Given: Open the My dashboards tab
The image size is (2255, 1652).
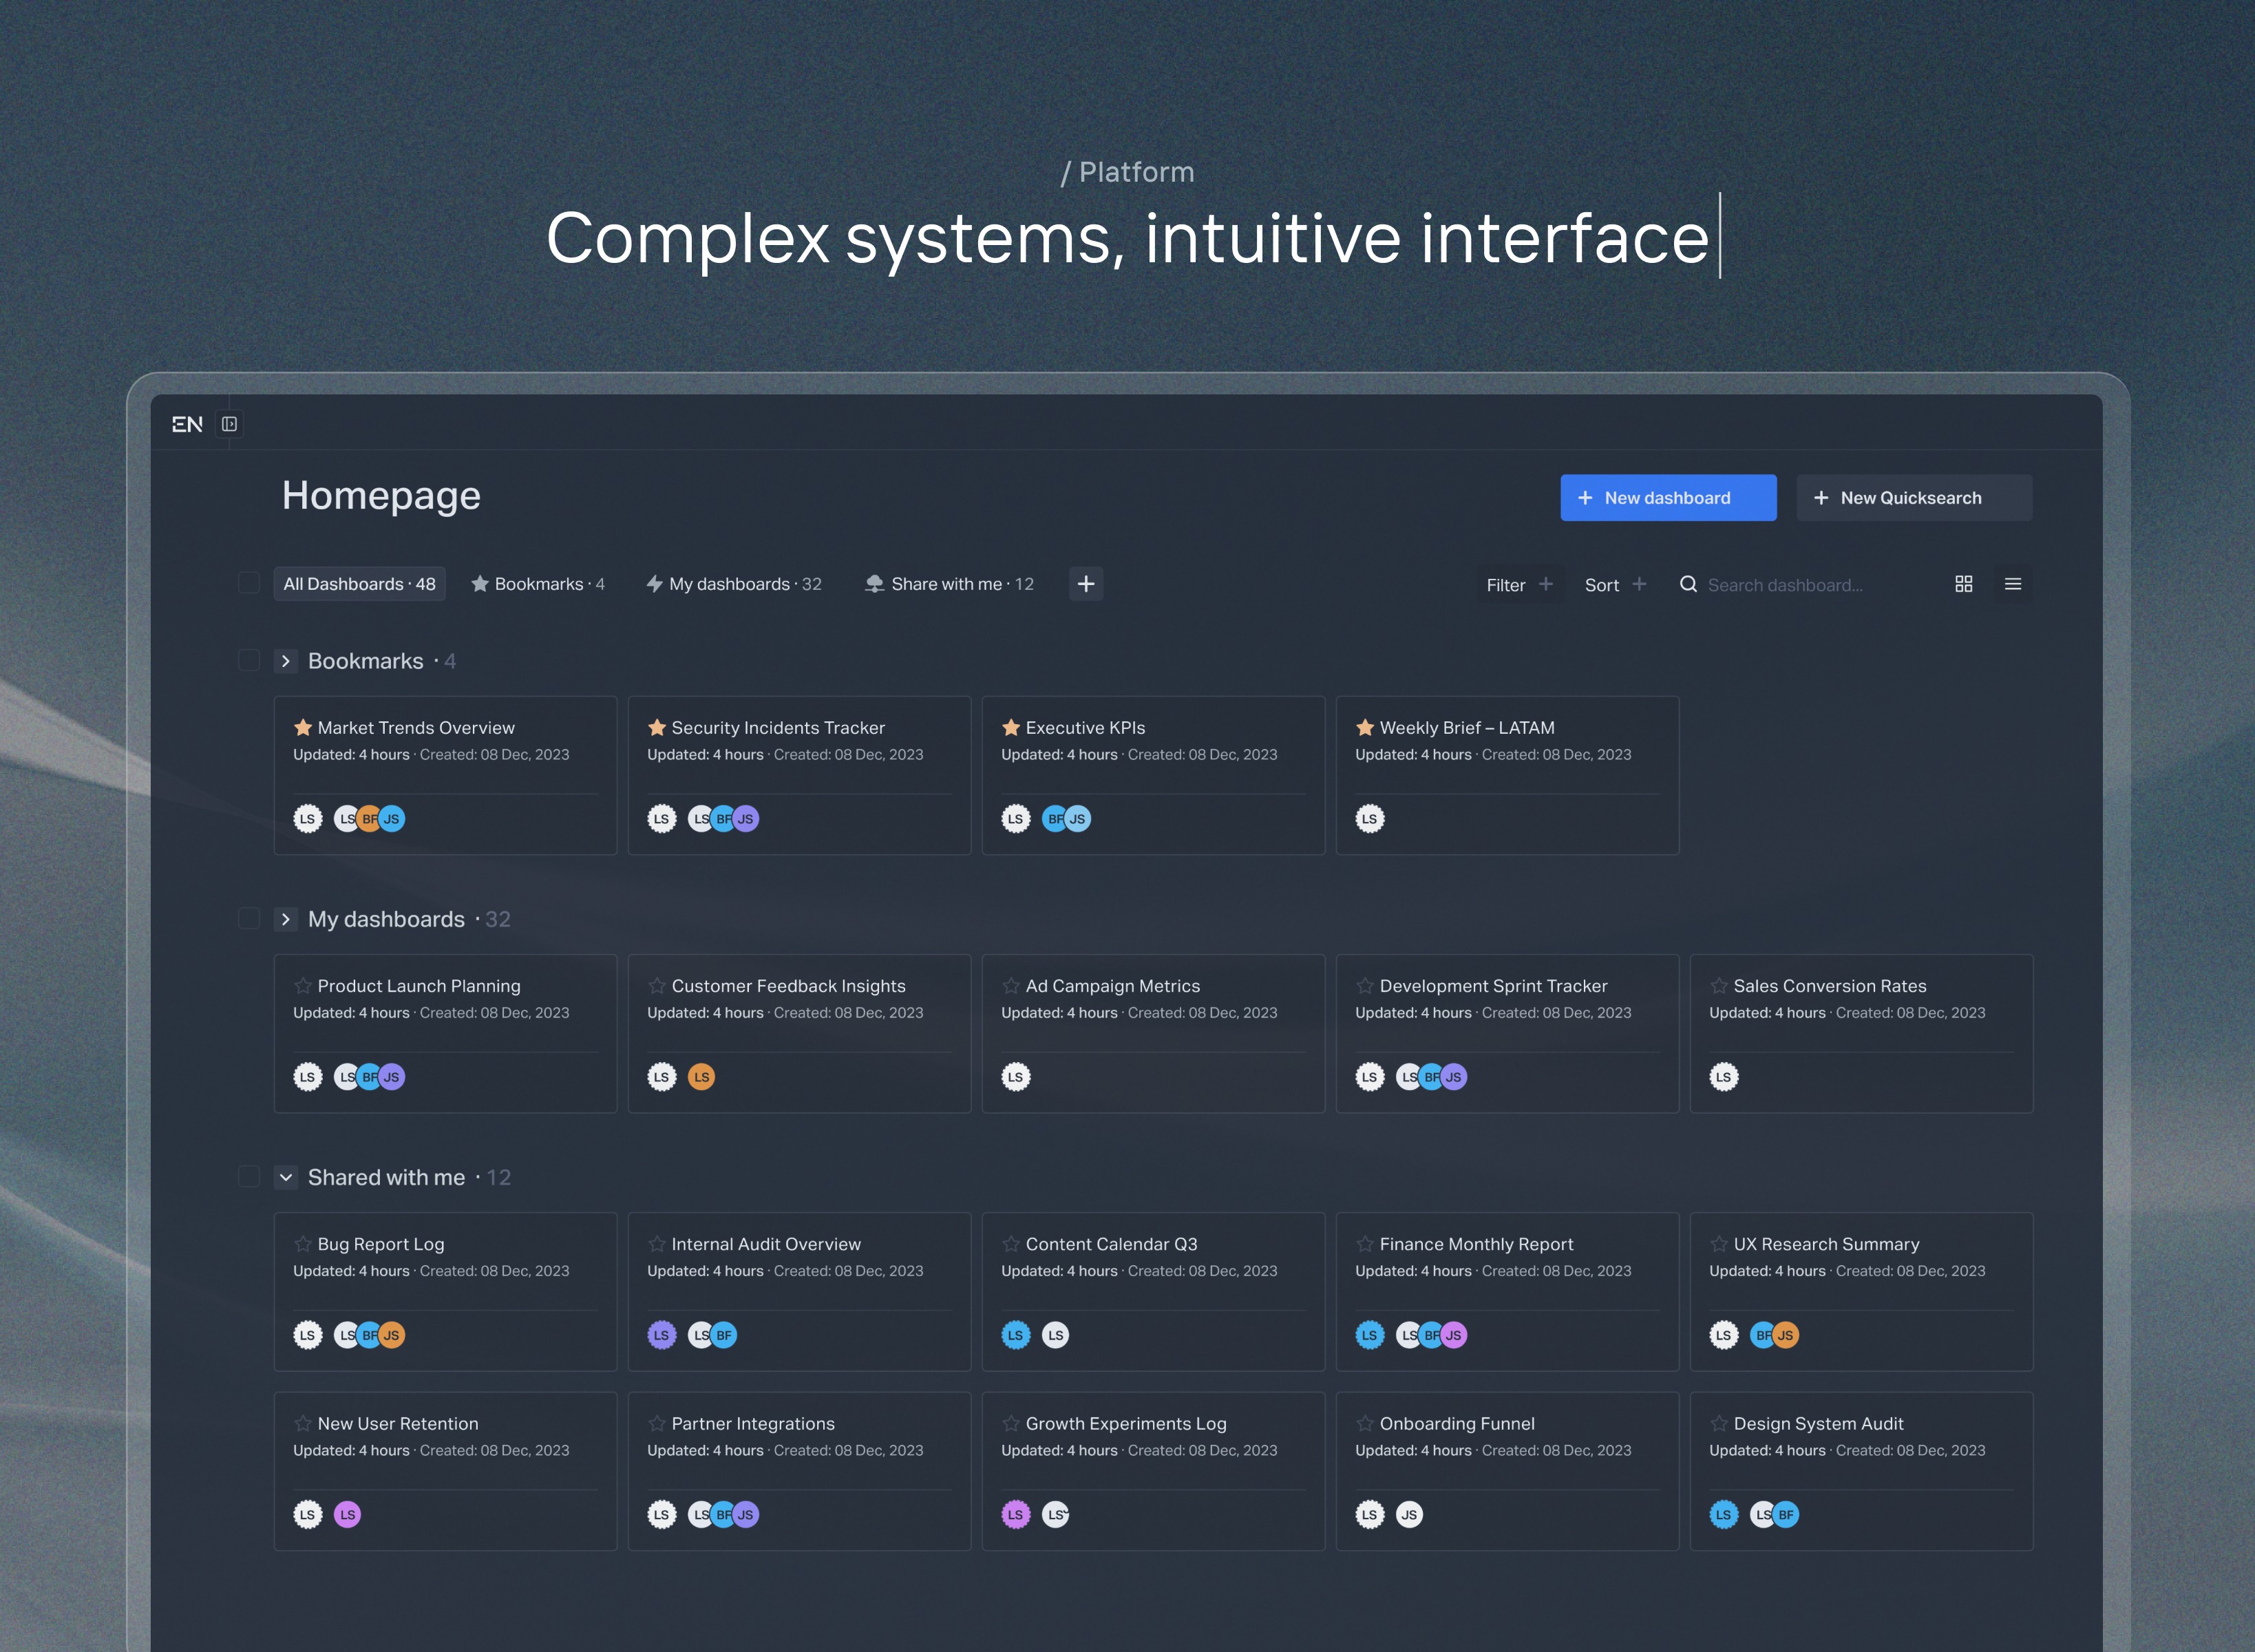Looking at the screenshot, I should tap(734, 584).
